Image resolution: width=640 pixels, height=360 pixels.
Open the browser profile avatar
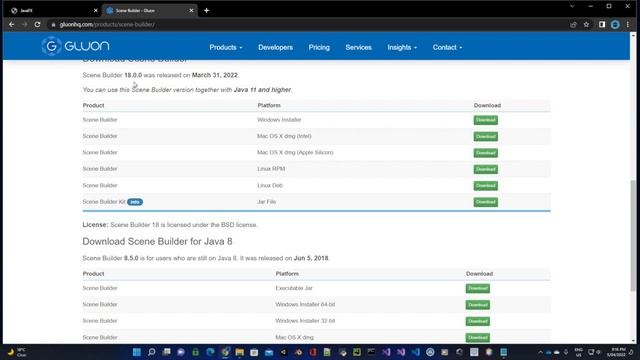tap(615, 24)
